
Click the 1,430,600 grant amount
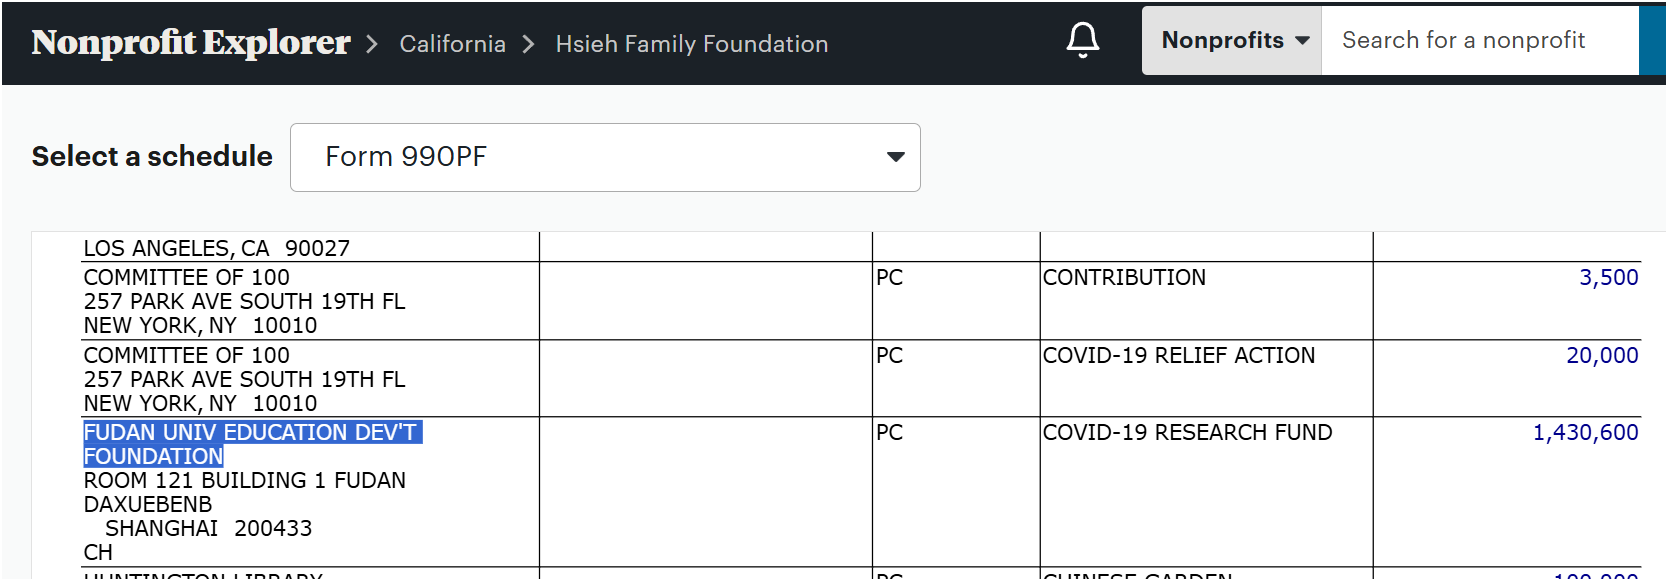(x=1585, y=432)
